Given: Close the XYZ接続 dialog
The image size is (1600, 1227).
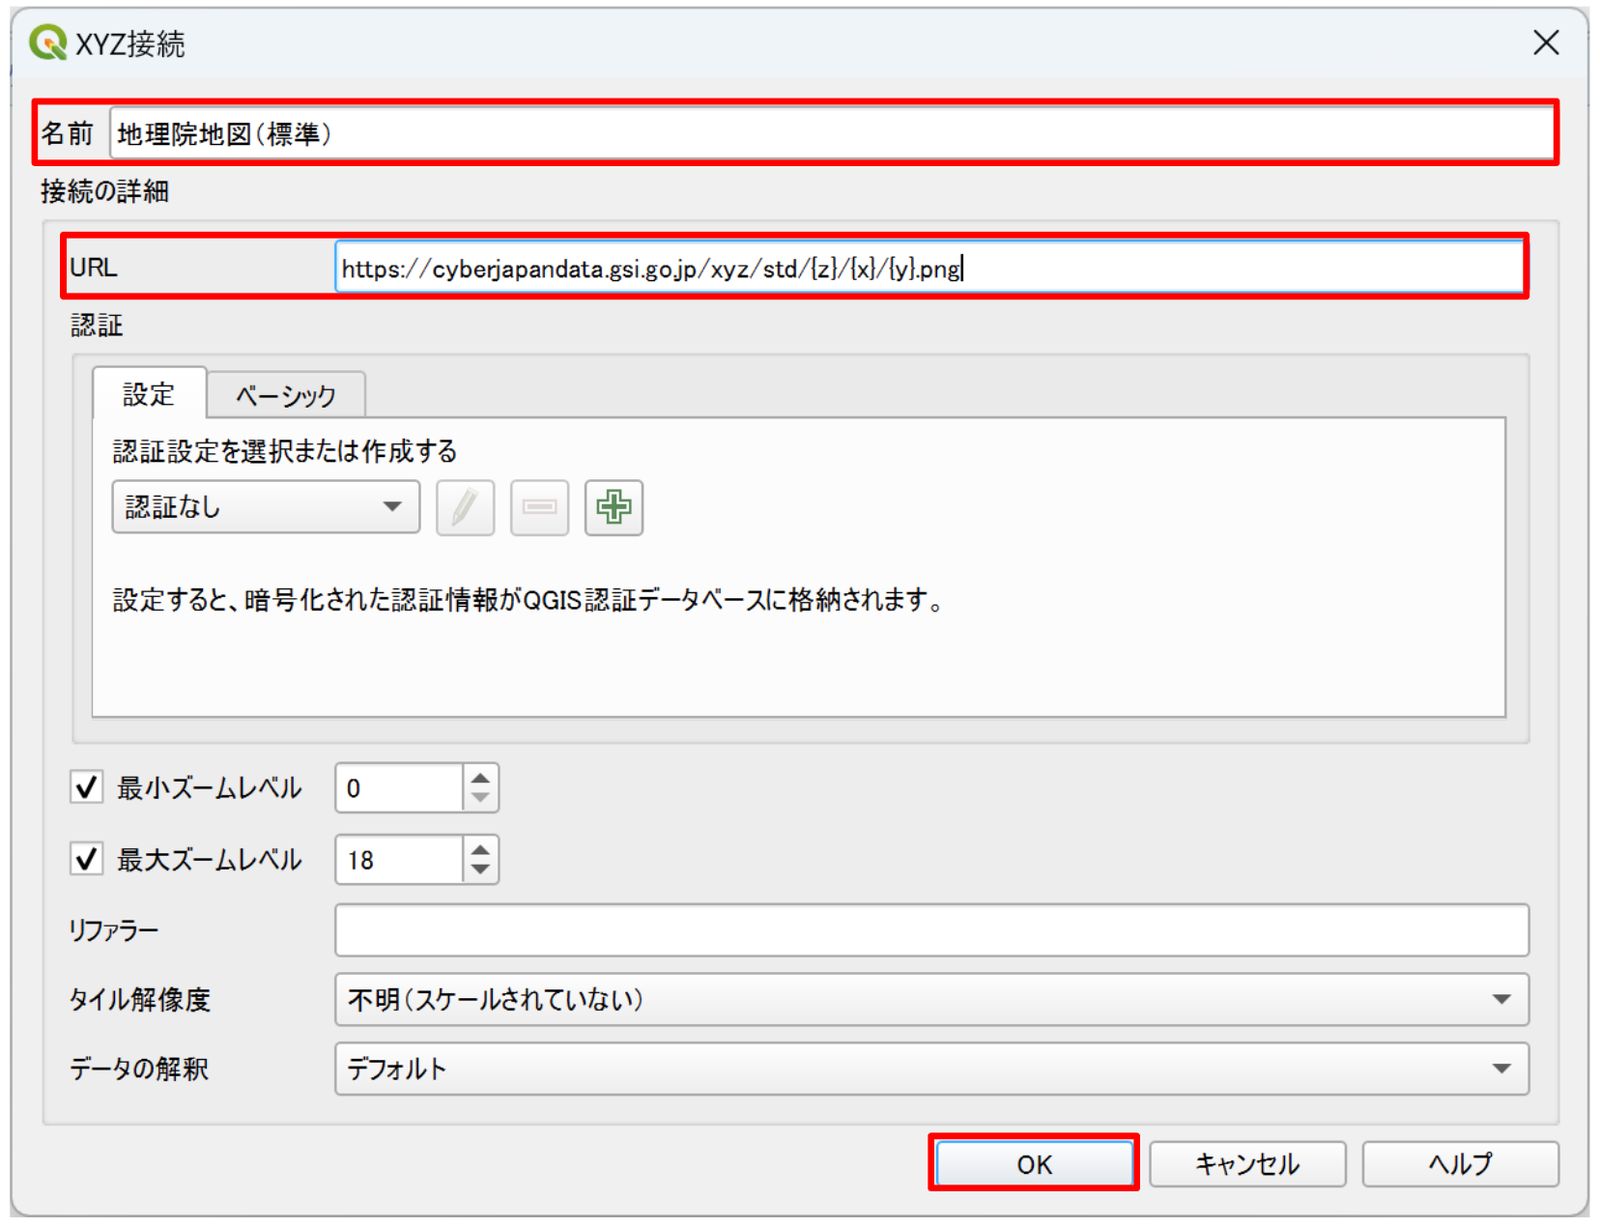Looking at the screenshot, I should pyautogui.click(x=1546, y=43).
